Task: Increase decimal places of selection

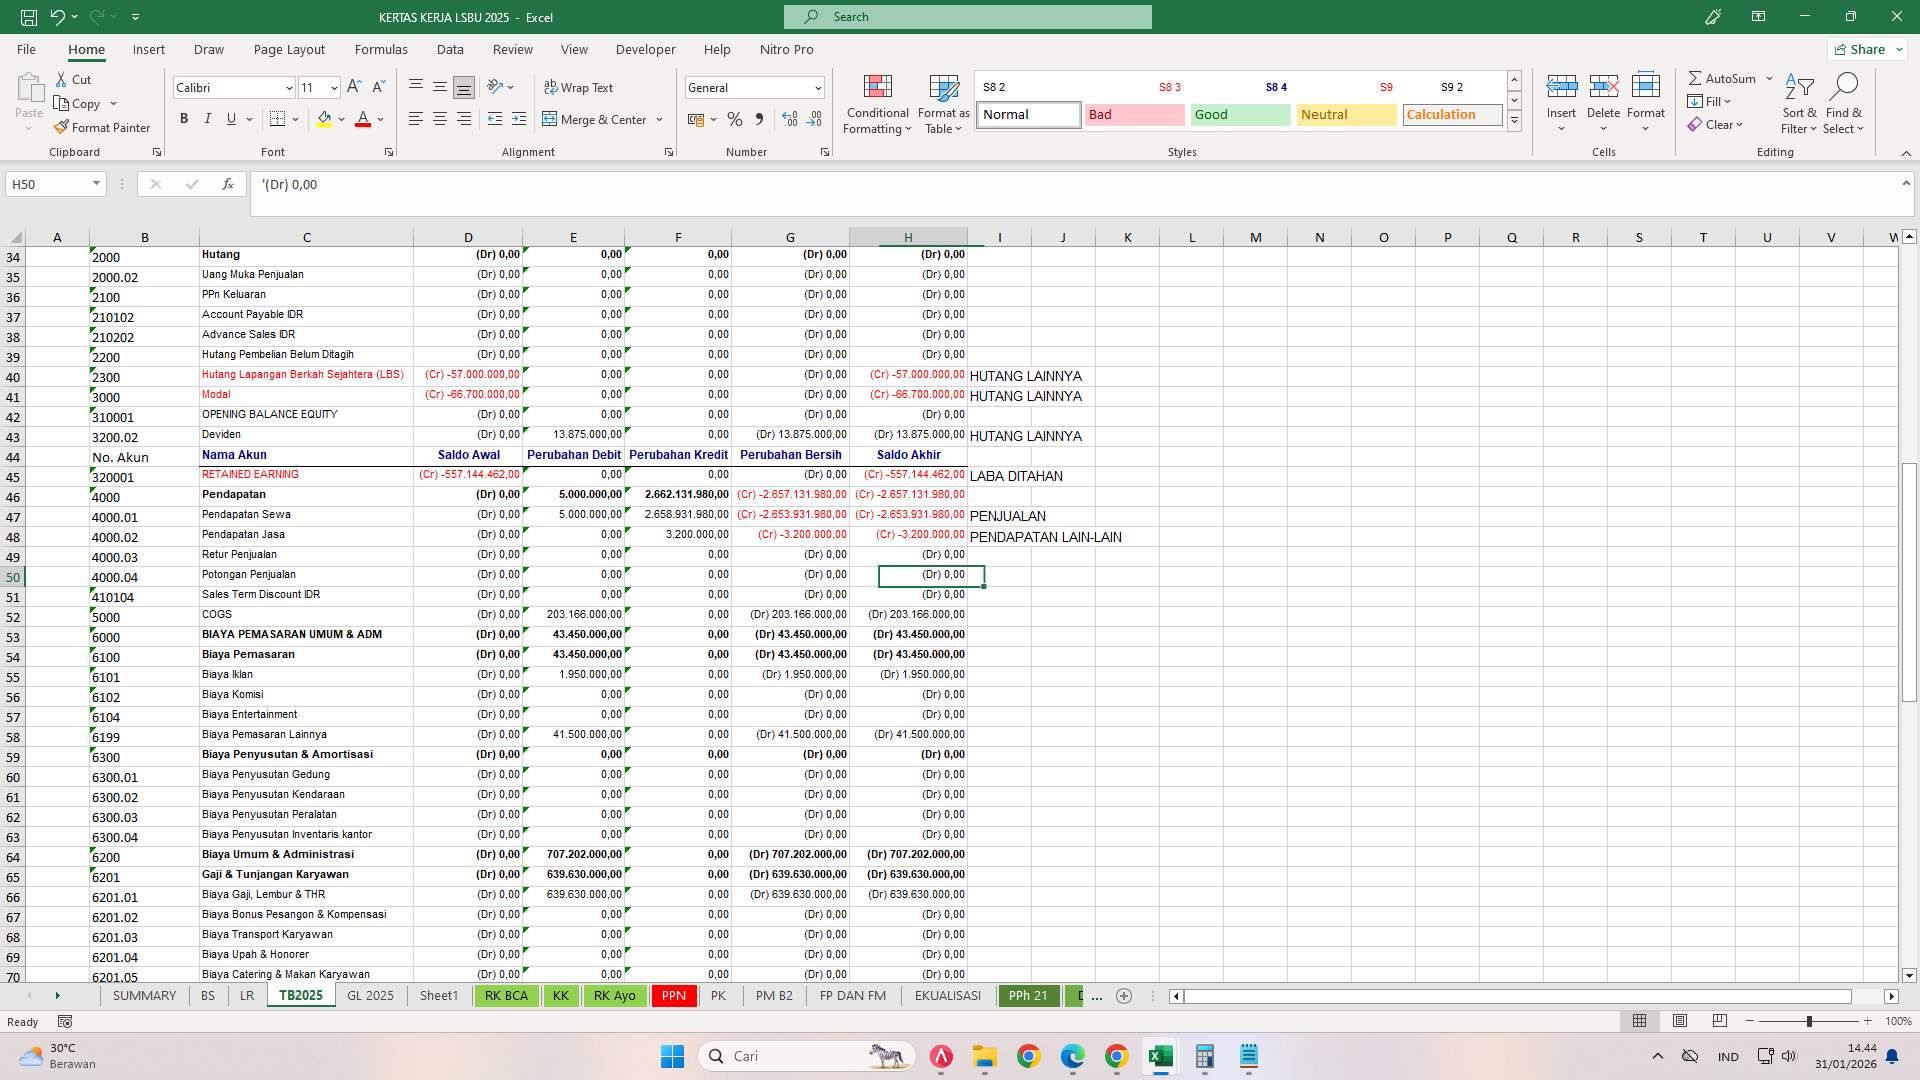Action: 790,118
